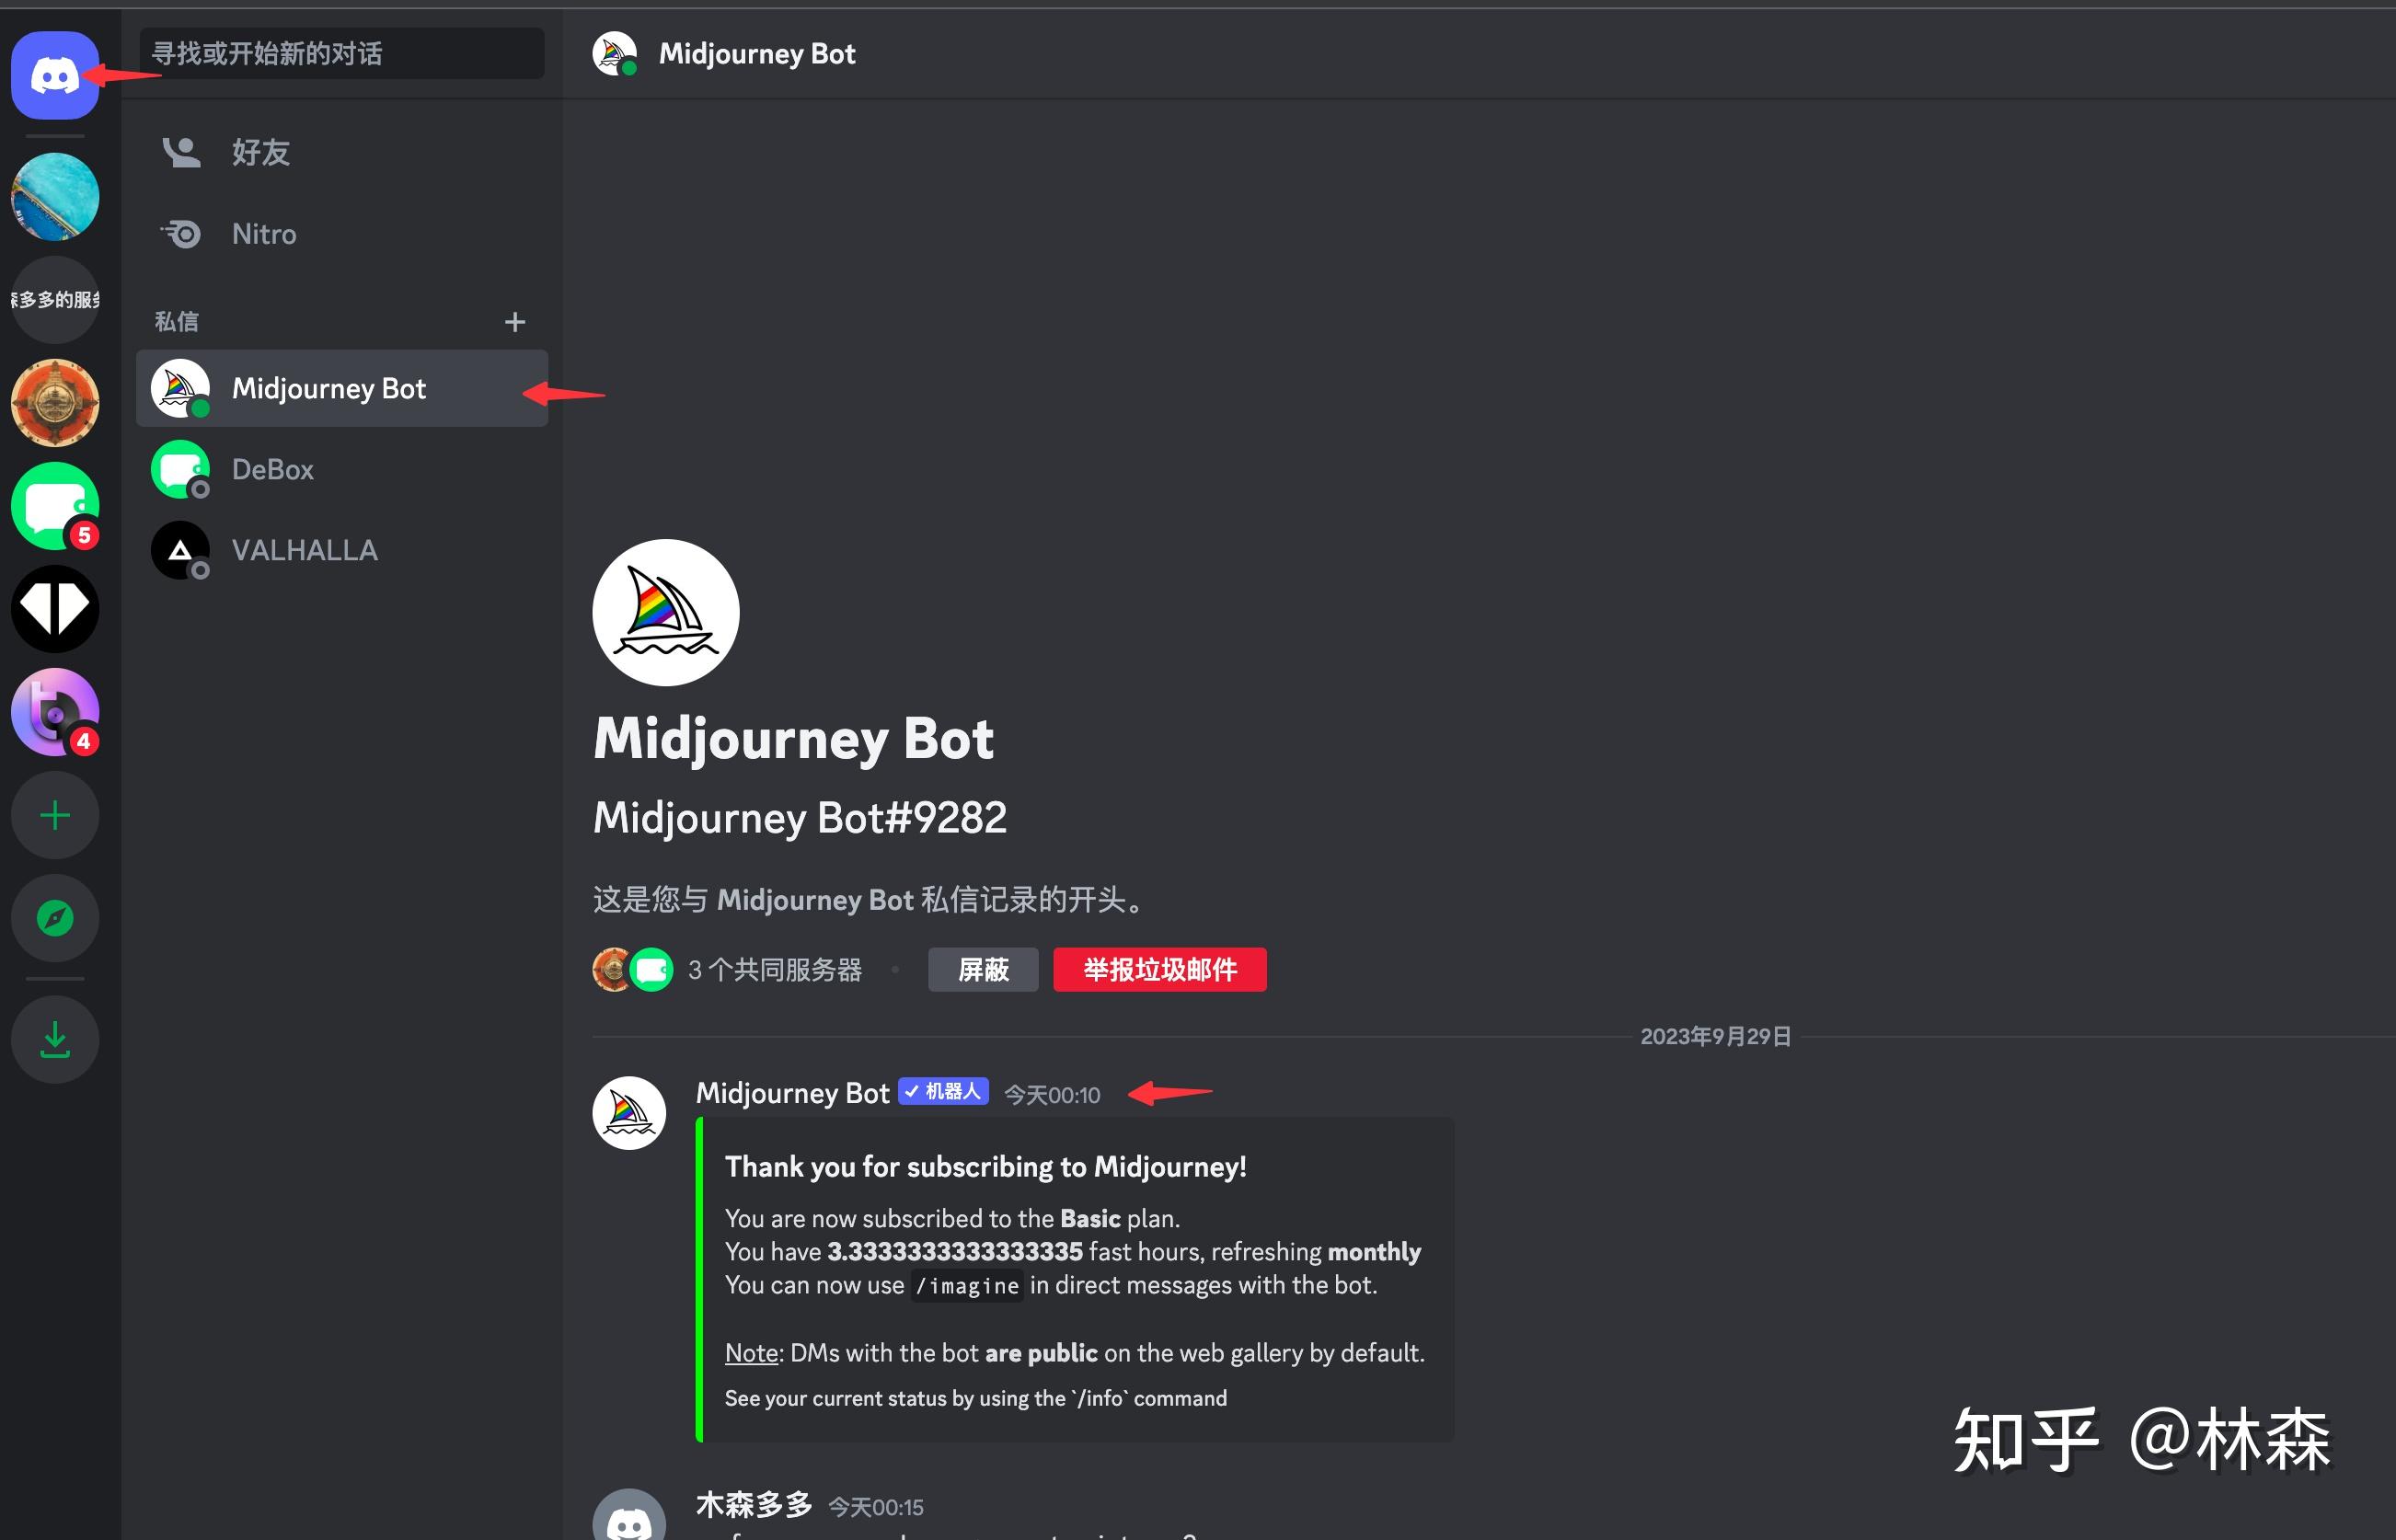The width and height of the screenshot is (2396, 1540).
Task: Open the purple server with 4 badge
Action: coord(55,712)
